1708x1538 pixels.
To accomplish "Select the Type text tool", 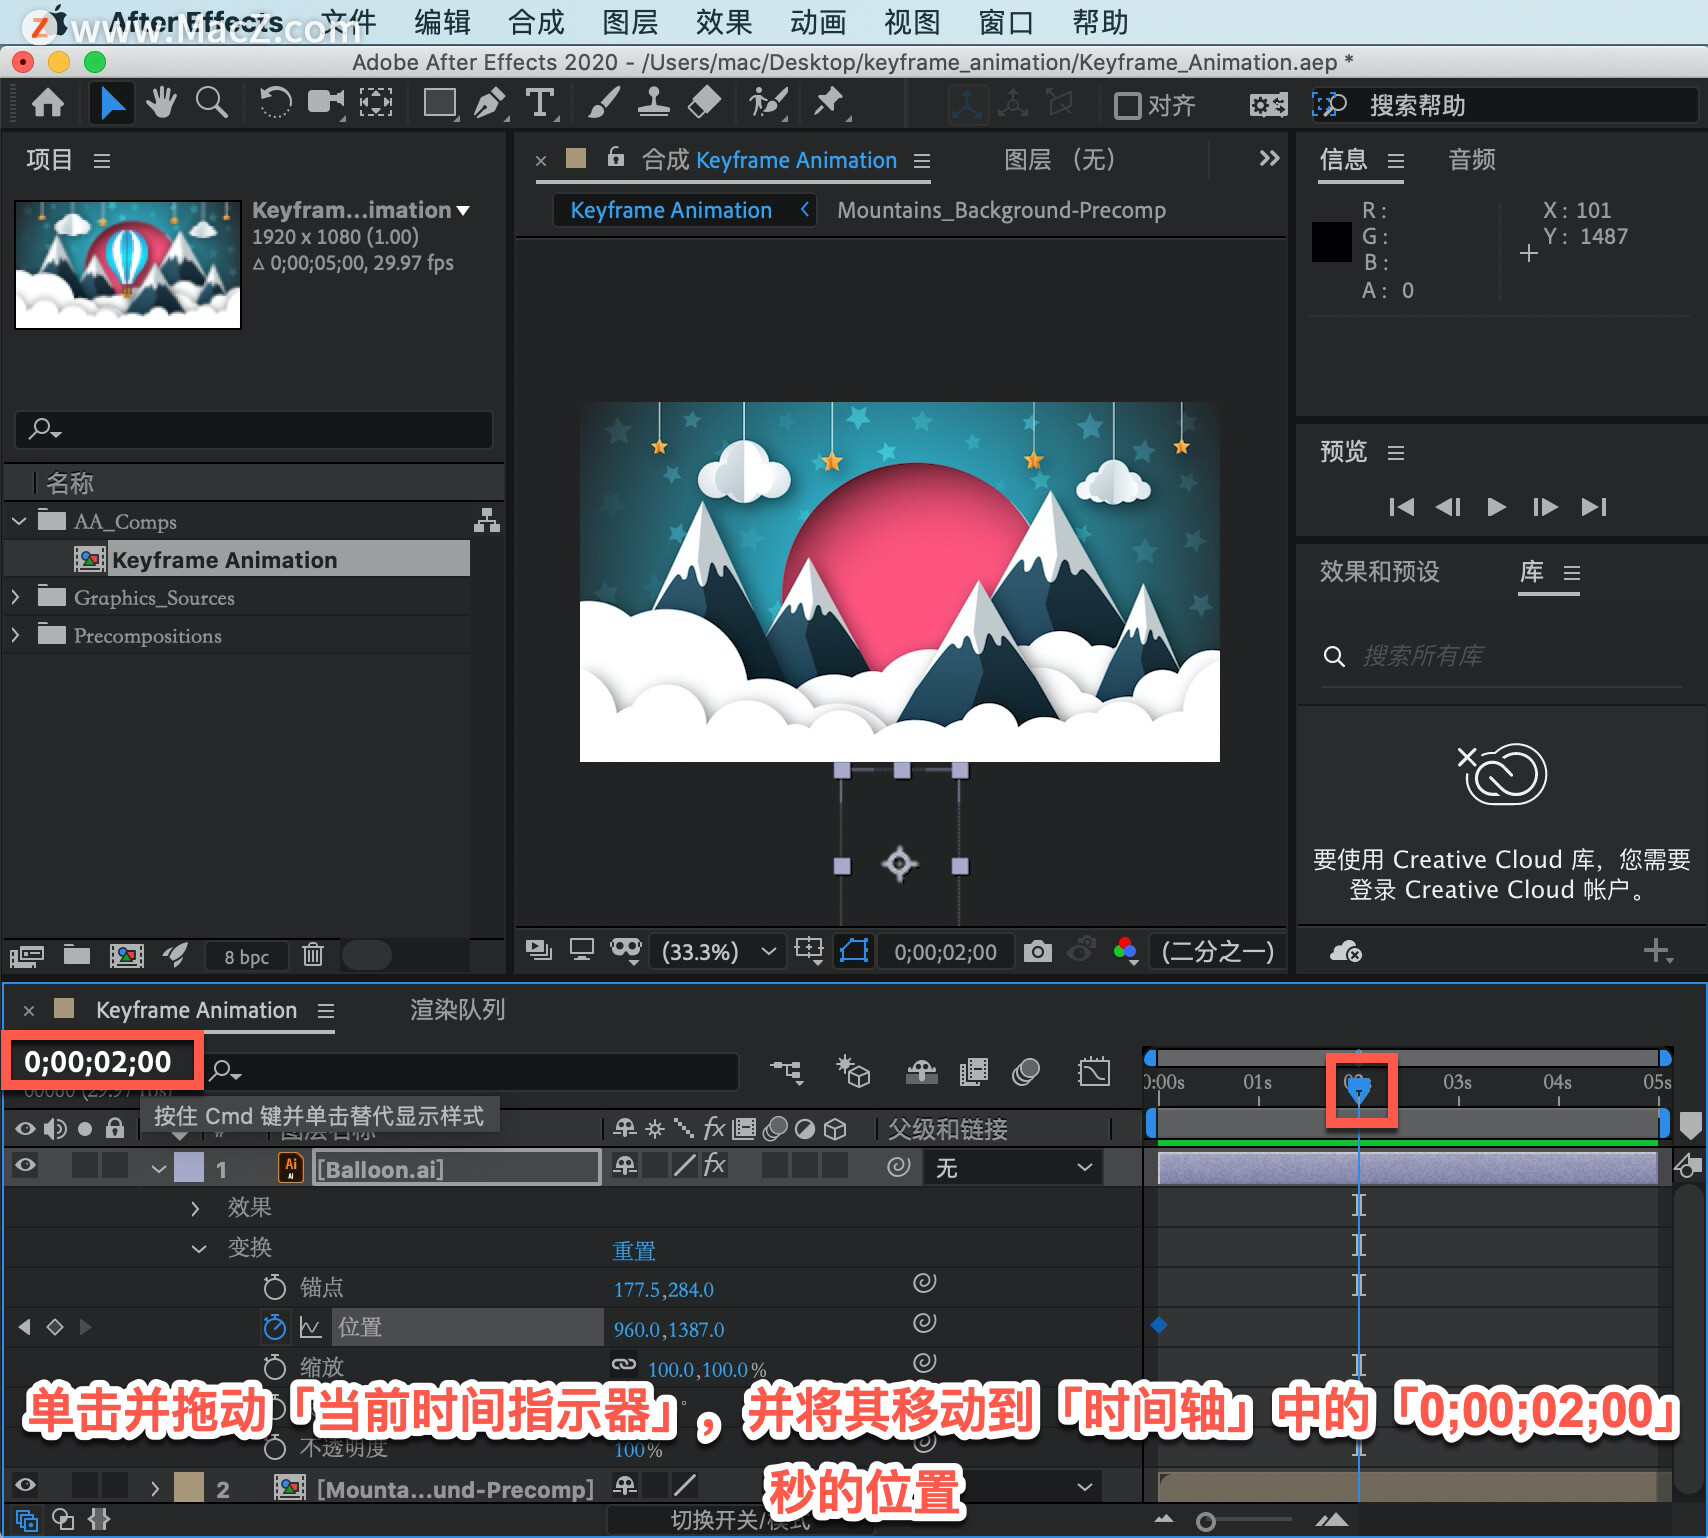I will [540, 103].
